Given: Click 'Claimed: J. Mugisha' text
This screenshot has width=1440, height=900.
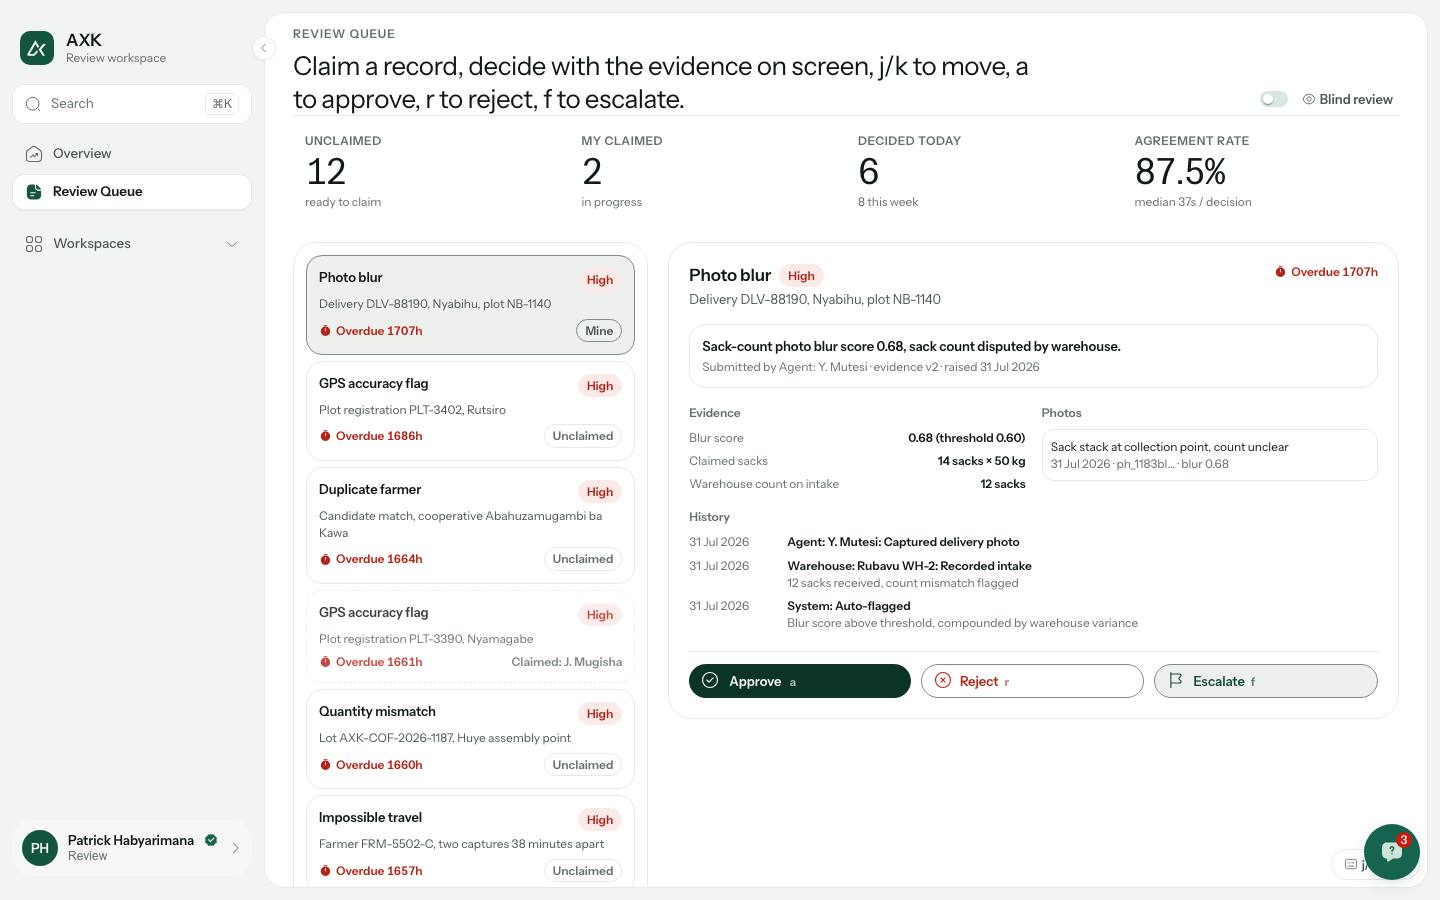Looking at the screenshot, I should click(x=566, y=662).
